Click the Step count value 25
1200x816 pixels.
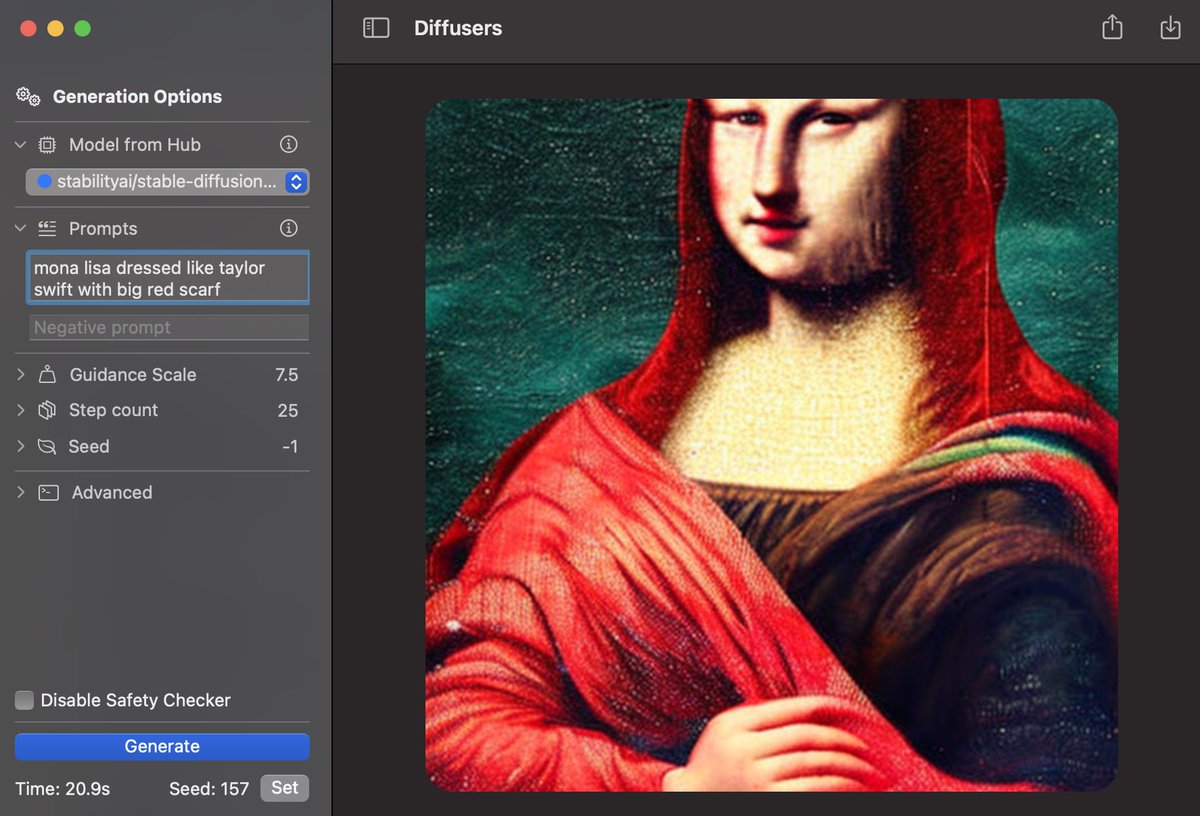point(288,410)
